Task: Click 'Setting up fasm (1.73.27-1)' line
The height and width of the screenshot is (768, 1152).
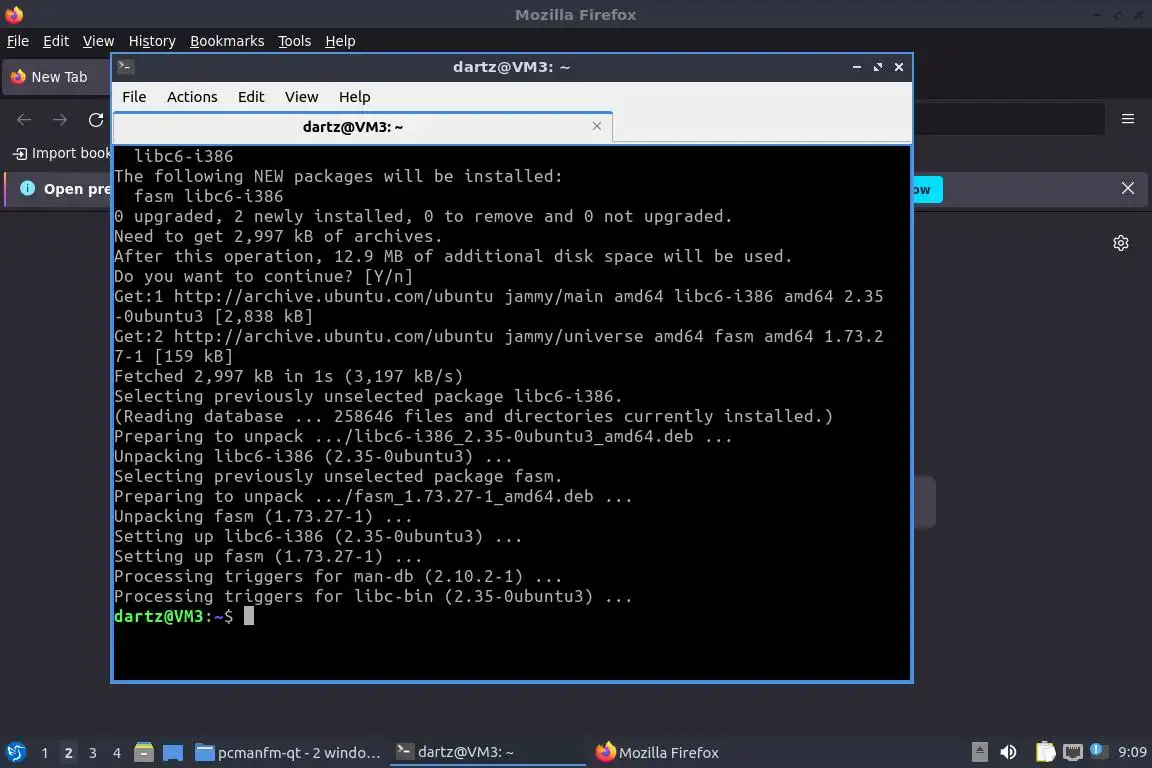Action: [268, 556]
